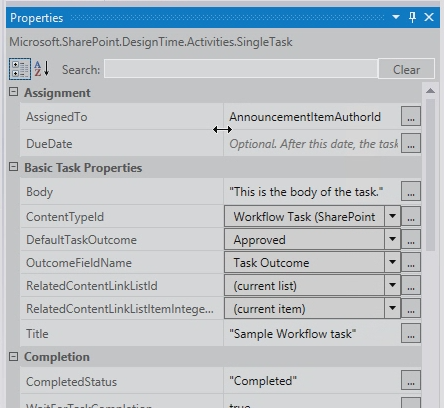The image size is (444, 408).
Task: Expand the current item dropdown
Action: tap(392, 308)
